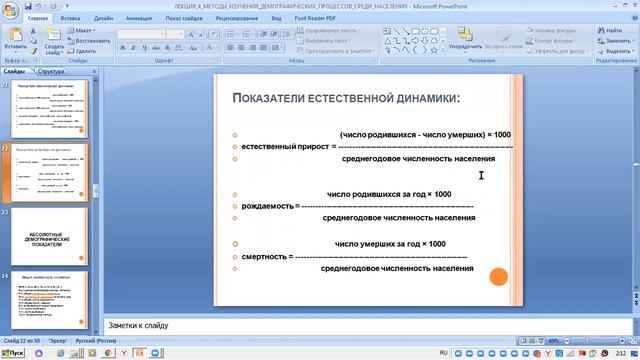Viewport: 640px width, 360px height.
Task: Click zoom in plus button
Action: click(622, 341)
